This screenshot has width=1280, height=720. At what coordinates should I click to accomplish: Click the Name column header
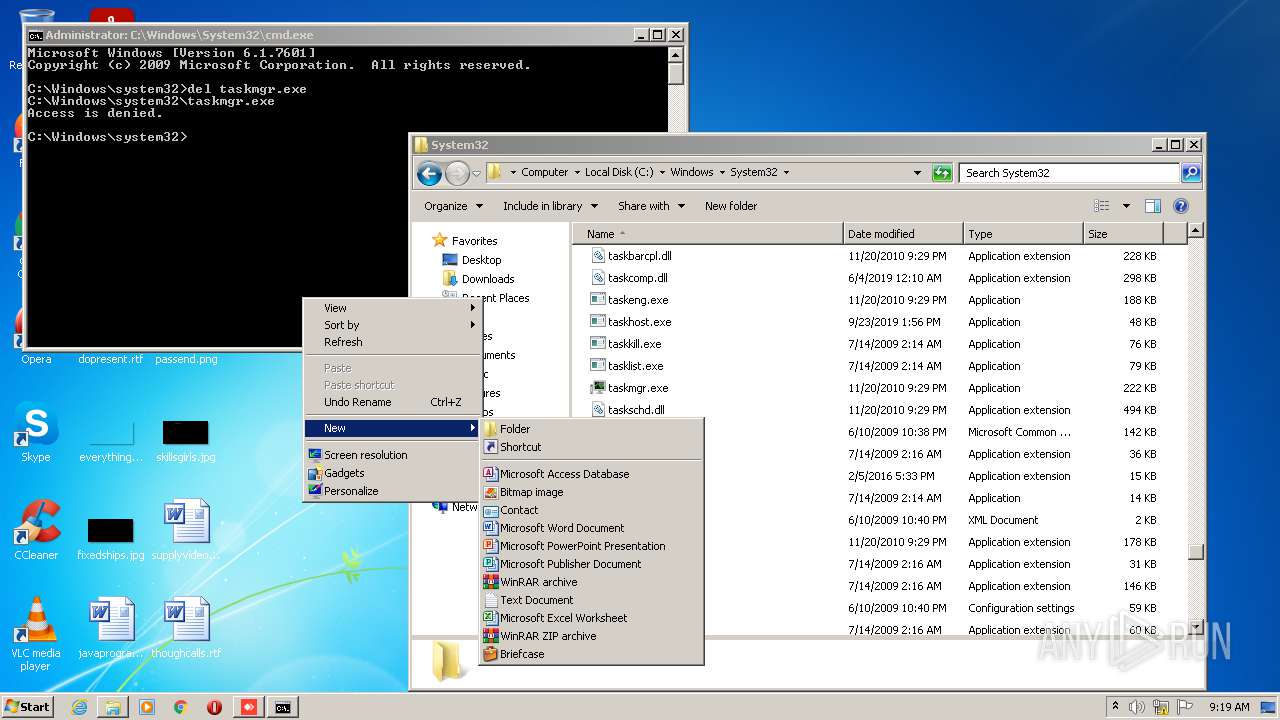pos(708,234)
